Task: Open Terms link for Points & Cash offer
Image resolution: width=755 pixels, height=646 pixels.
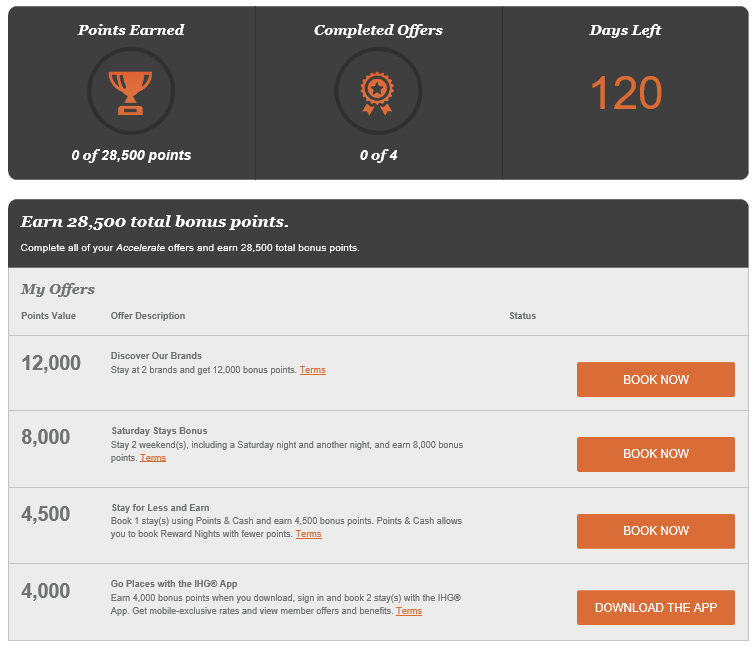Action: click(308, 534)
